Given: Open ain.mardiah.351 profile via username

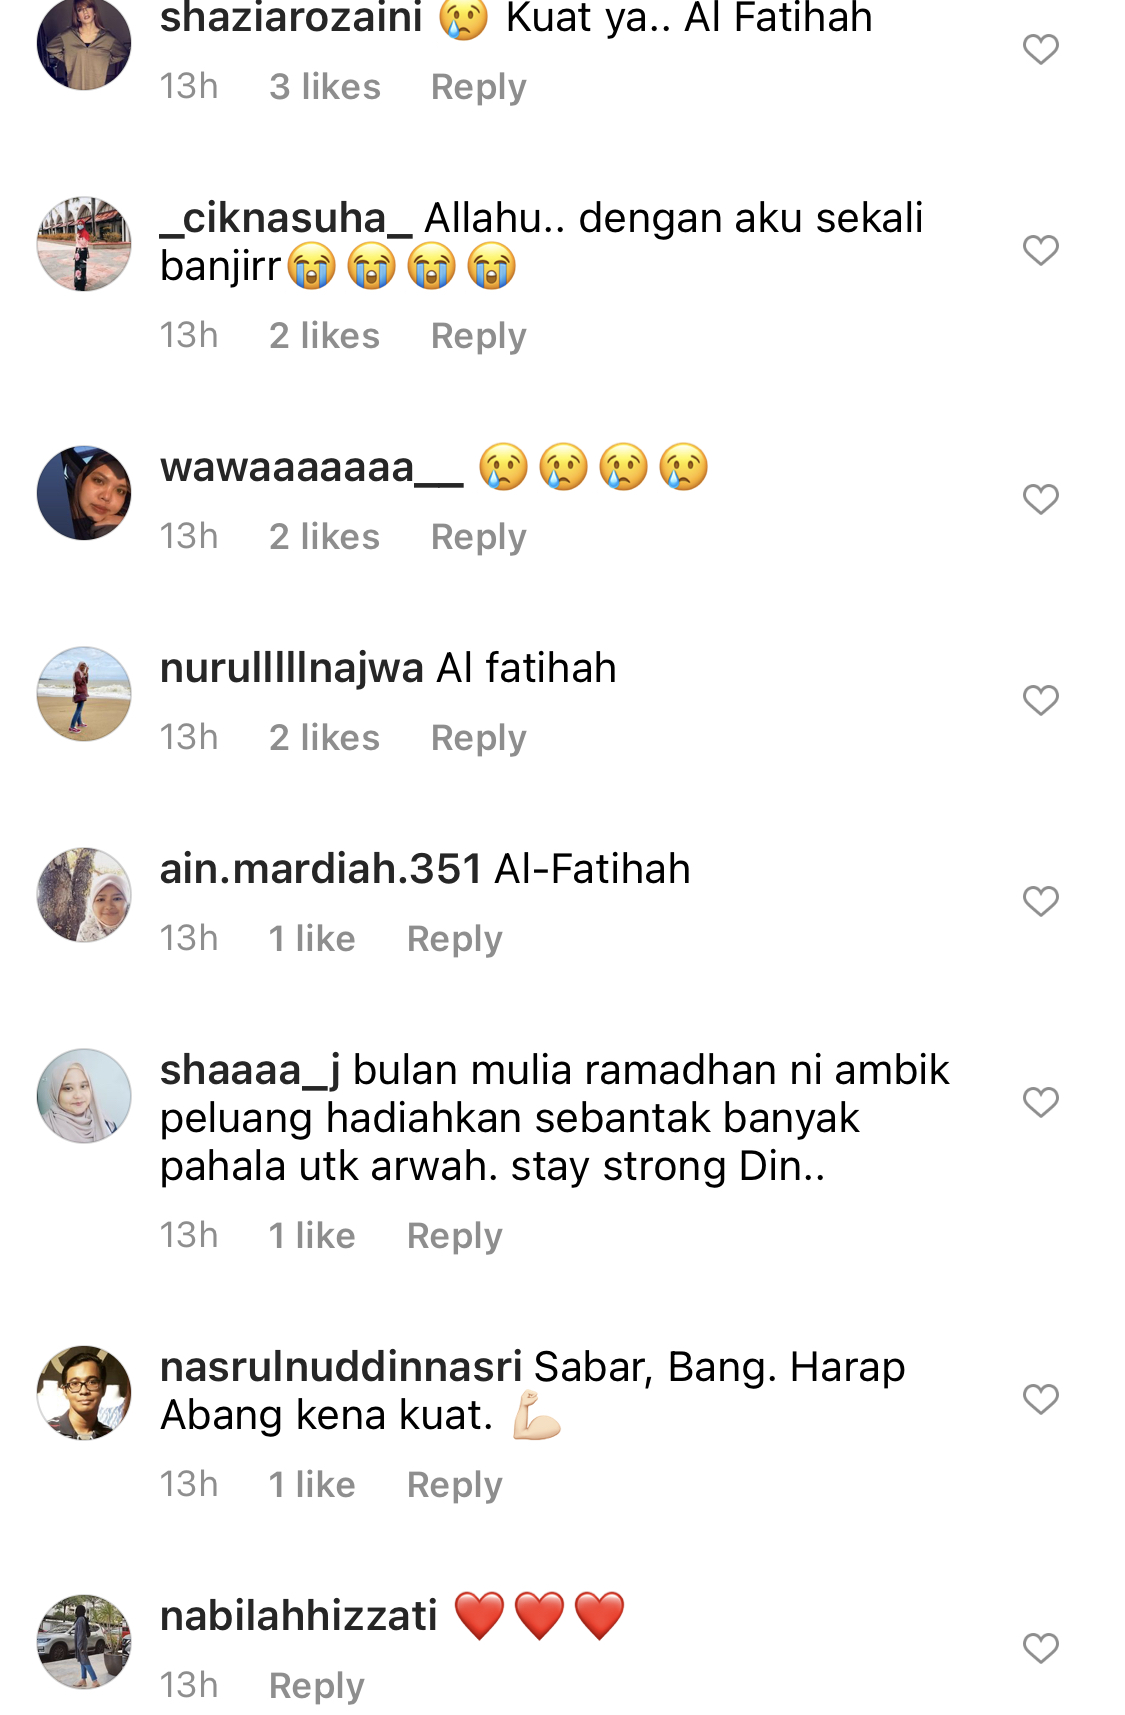Looking at the screenshot, I should point(321,869).
